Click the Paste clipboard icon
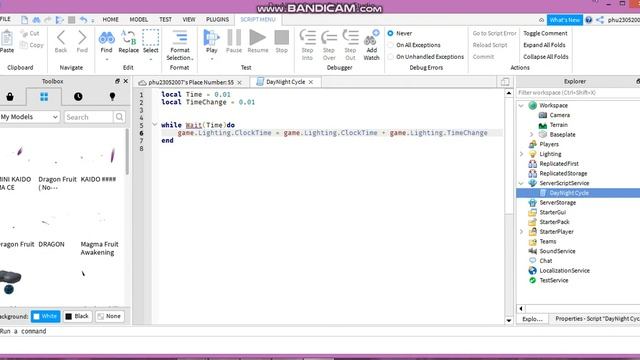 point(6,38)
